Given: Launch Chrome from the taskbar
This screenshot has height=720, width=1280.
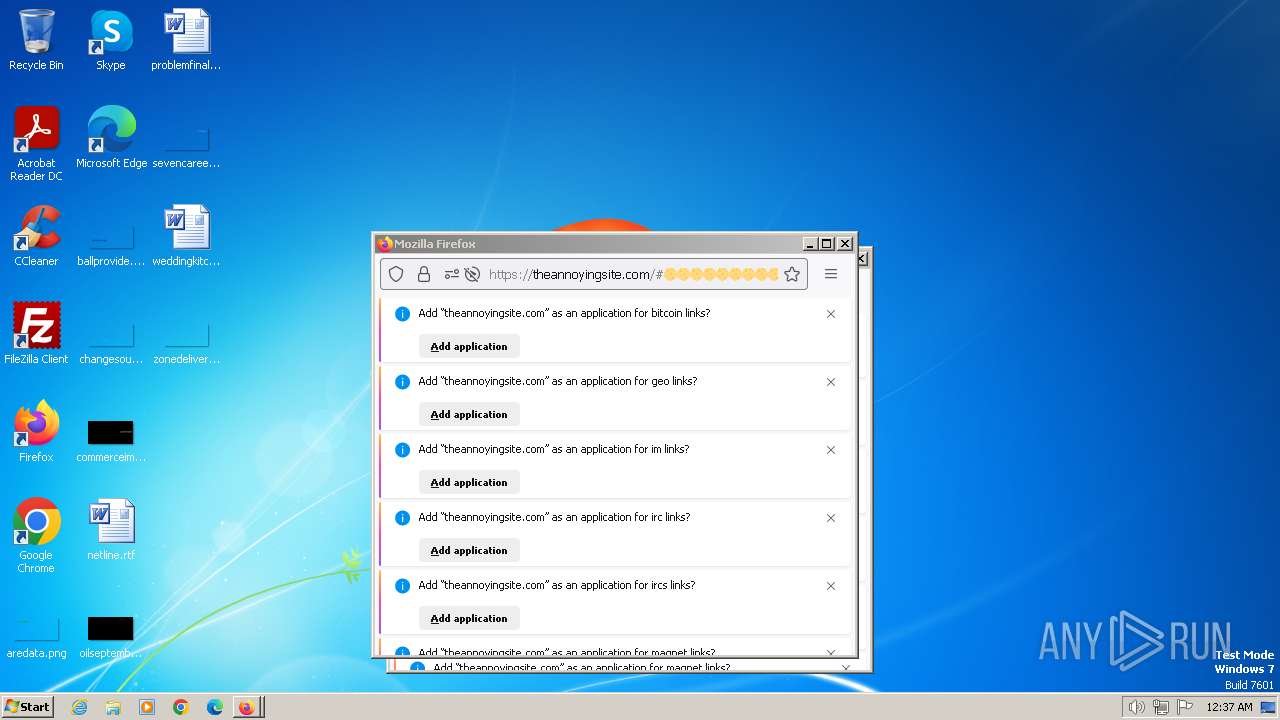Looking at the screenshot, I should click(181, 707).
